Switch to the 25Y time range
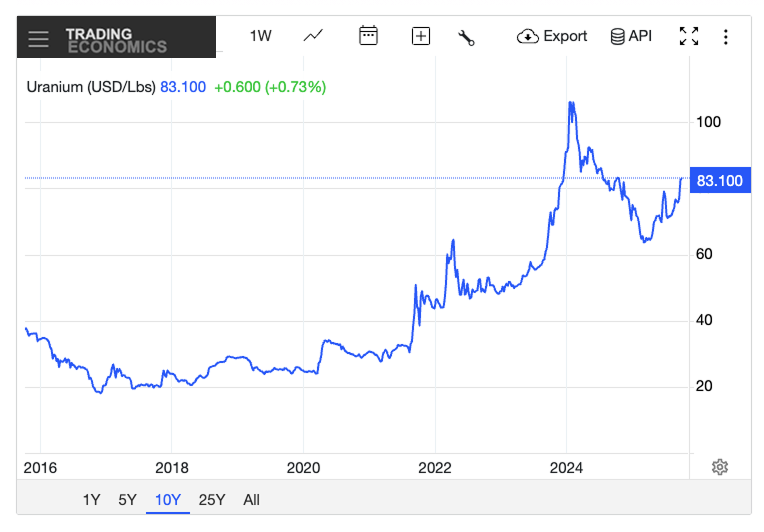 pyautogui.click(x=212, y=499)
